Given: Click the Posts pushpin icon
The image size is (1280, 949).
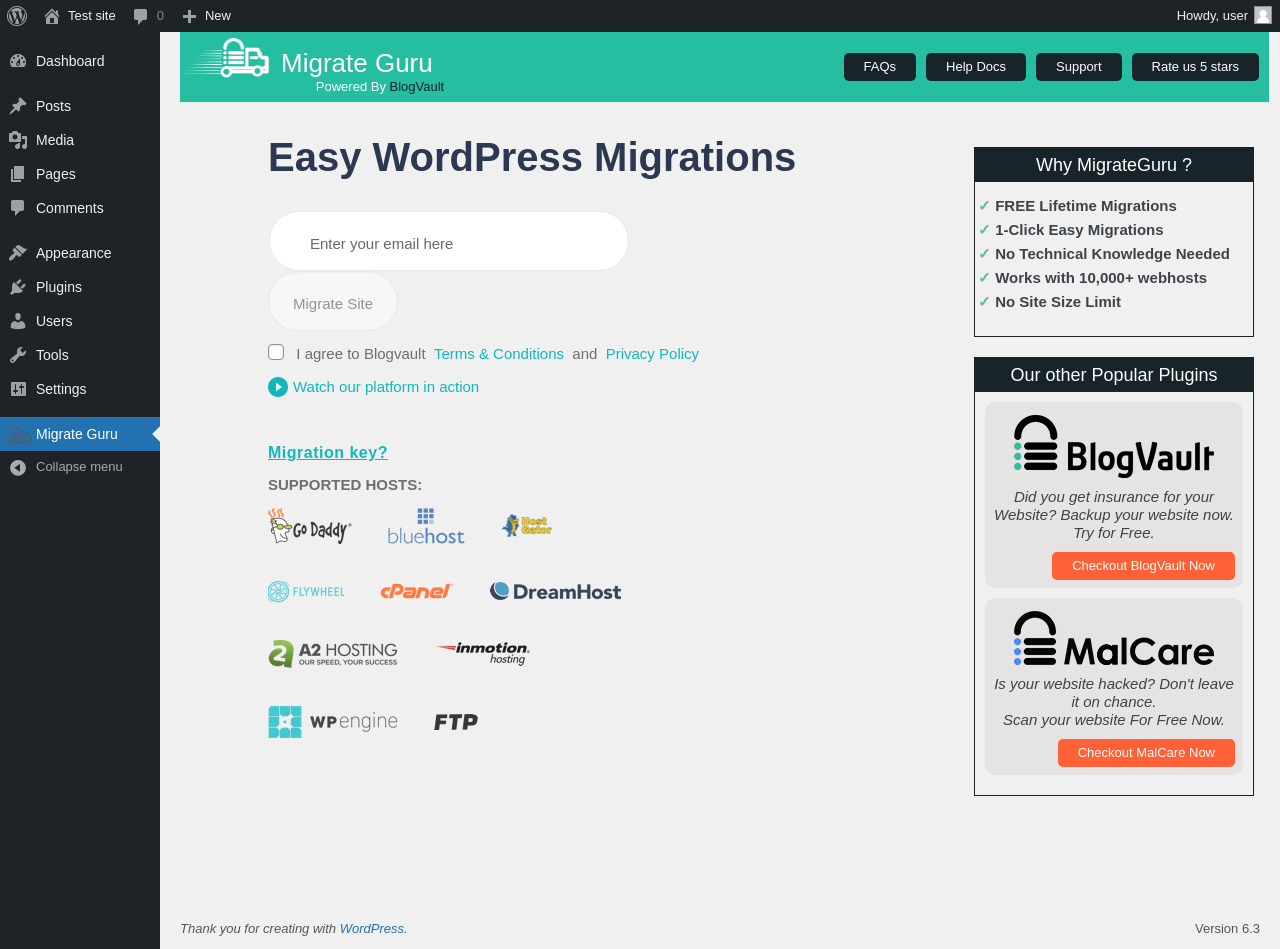Looking at the screenshot, I should pos(18,106).
